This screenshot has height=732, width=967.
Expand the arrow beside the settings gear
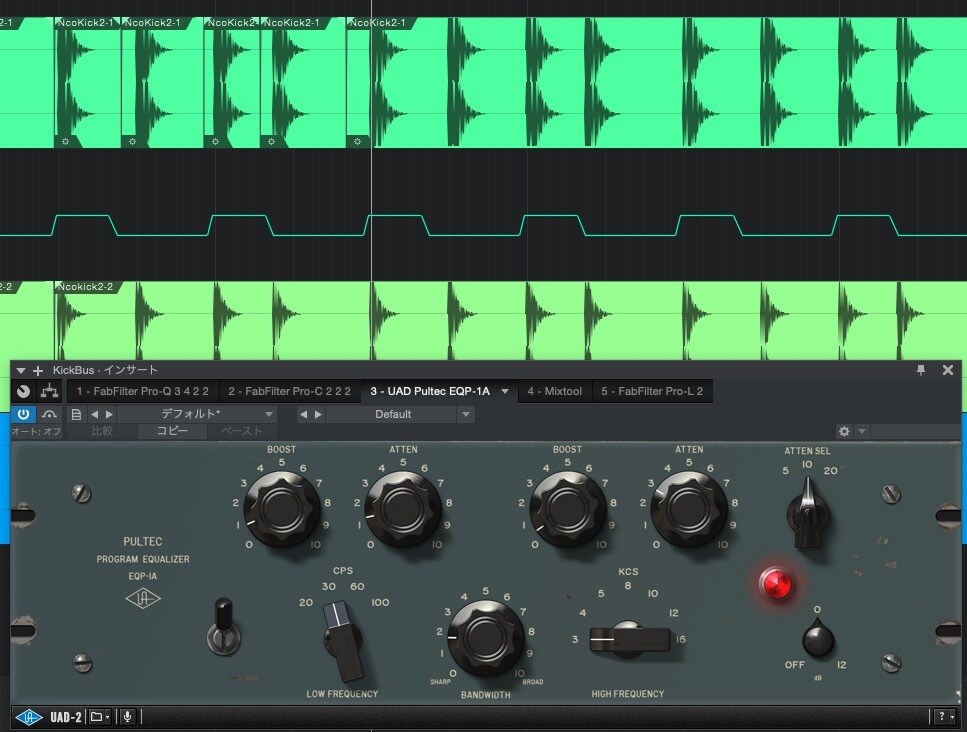click(862, 431)
